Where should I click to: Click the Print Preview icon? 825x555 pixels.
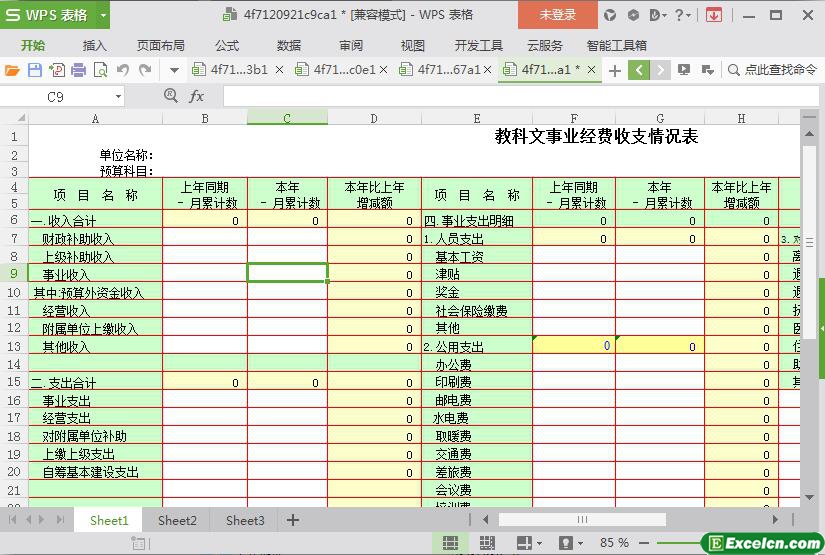pos(100,70)
